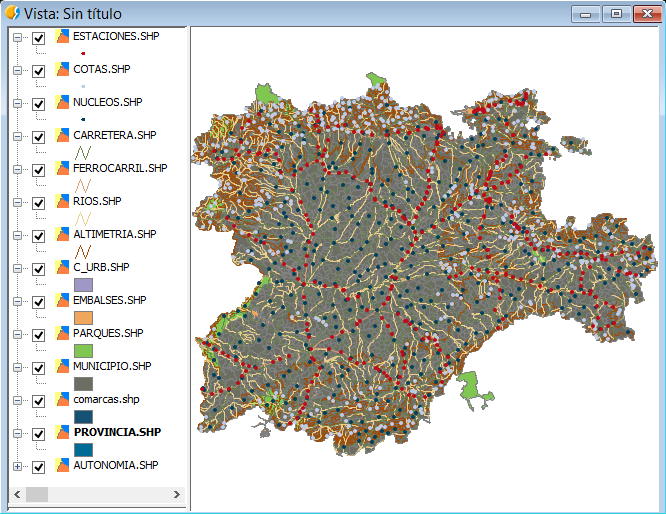Expand the AUTONOMIA.SHP layer legend

click(17, 466)
